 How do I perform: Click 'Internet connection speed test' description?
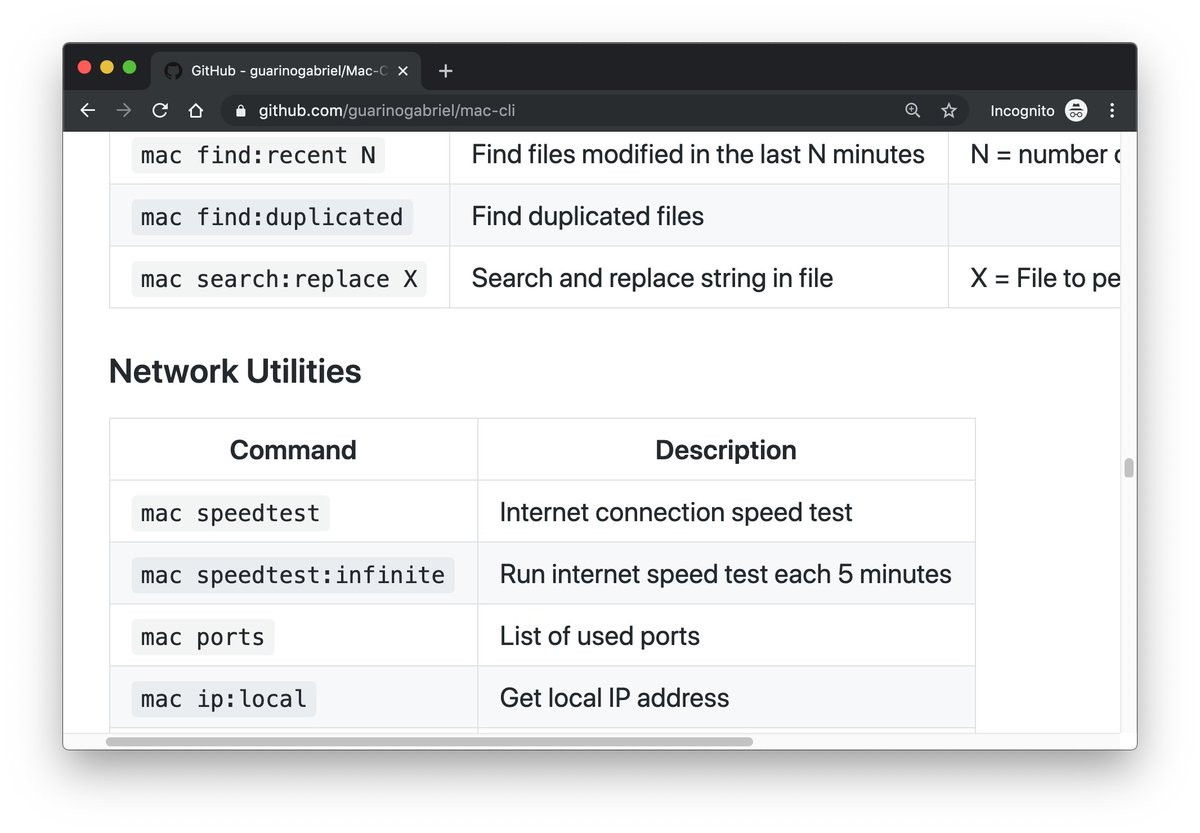[x=676, y=513]
